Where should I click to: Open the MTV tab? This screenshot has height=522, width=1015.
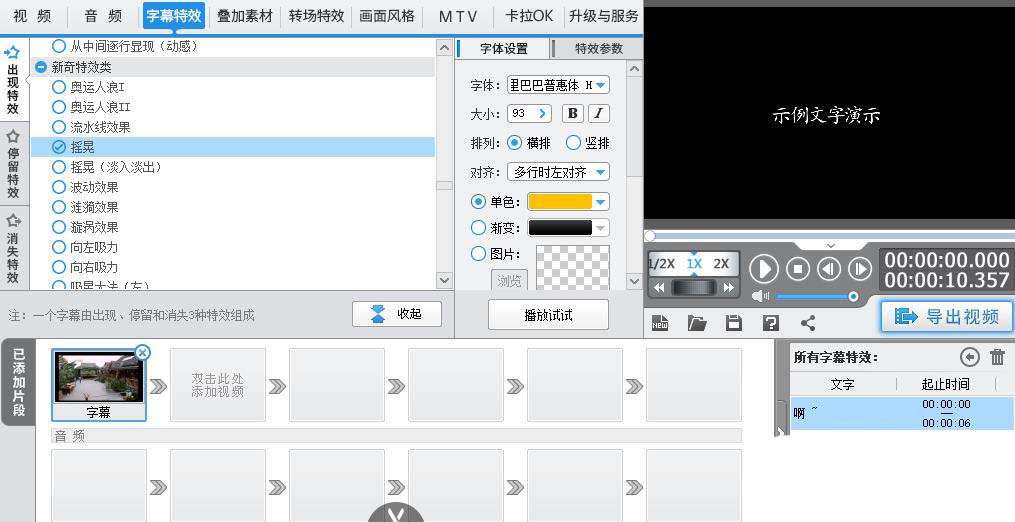pos(458,16)
